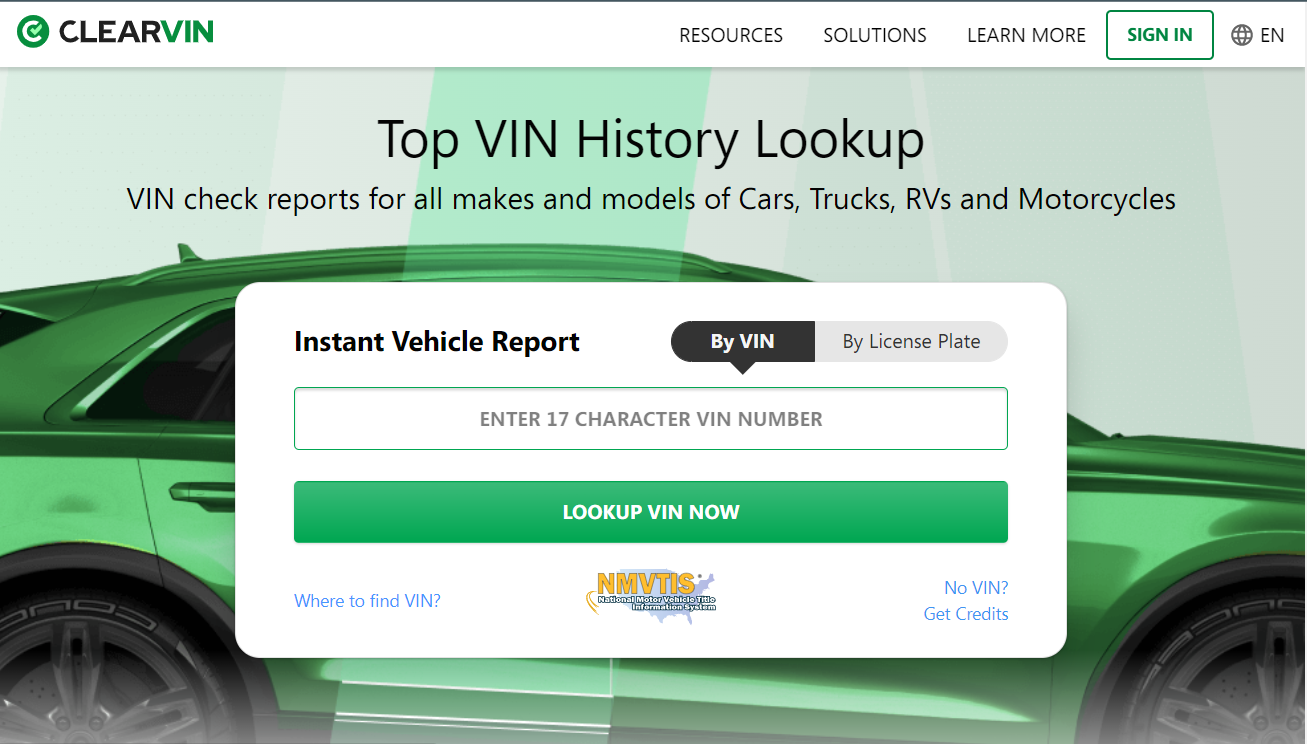The width and height of the screenshot is (1307, 744).
Task: Click the Lookup VIN Now button
Action: click(651, 512)
